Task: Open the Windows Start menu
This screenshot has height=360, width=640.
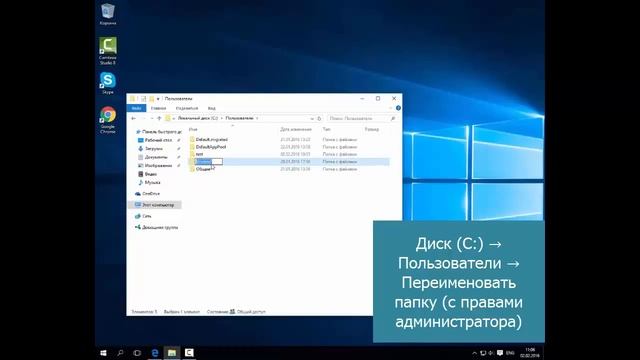Action: click(103, 353)
